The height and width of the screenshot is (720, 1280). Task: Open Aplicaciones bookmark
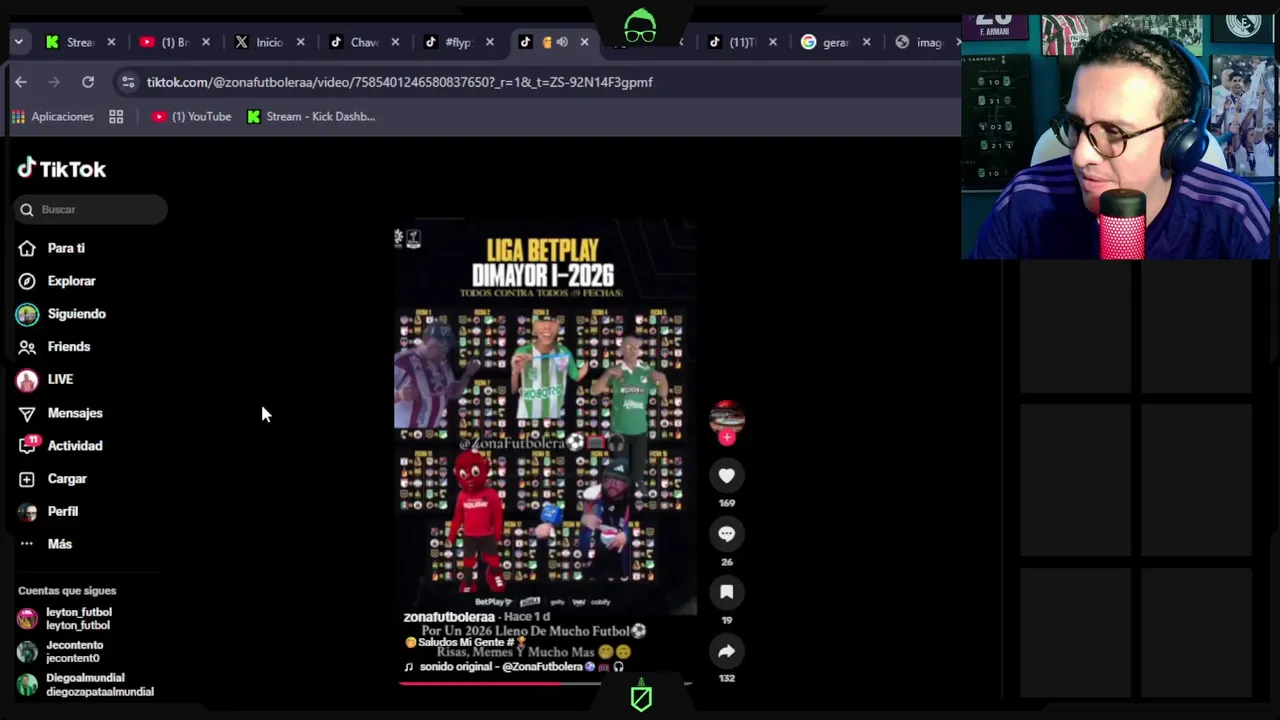pyautogui.click(x=53, y=117)
